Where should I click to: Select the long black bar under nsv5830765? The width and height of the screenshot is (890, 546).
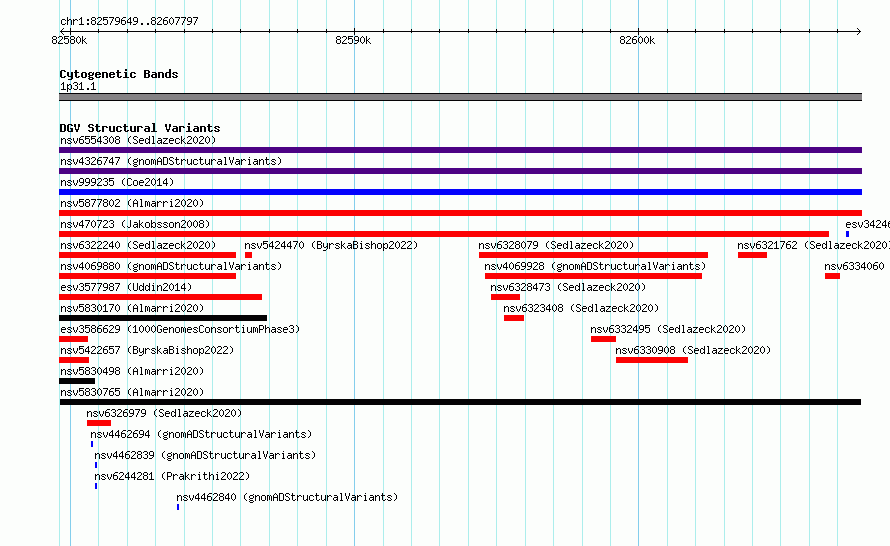(460, 402)
